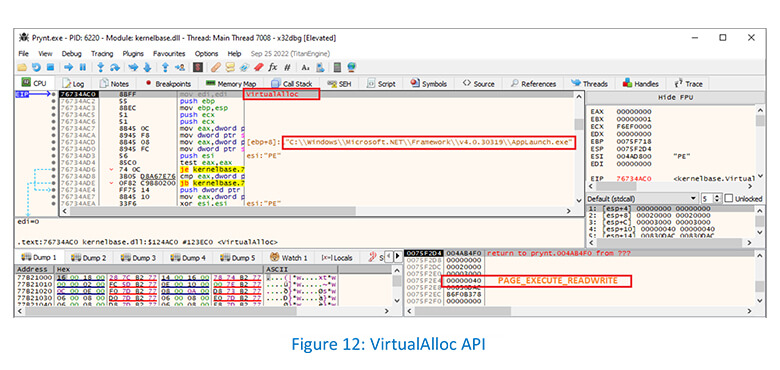780x370 pixels.
Task: Click the Step into icon
Action: 100,67
